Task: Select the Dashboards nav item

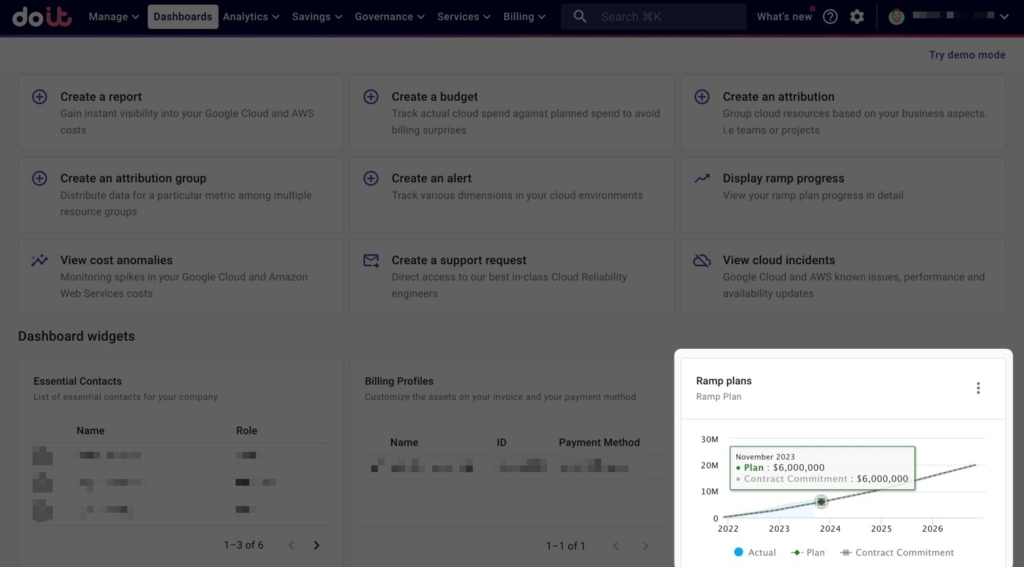Action: coord(183,17)
